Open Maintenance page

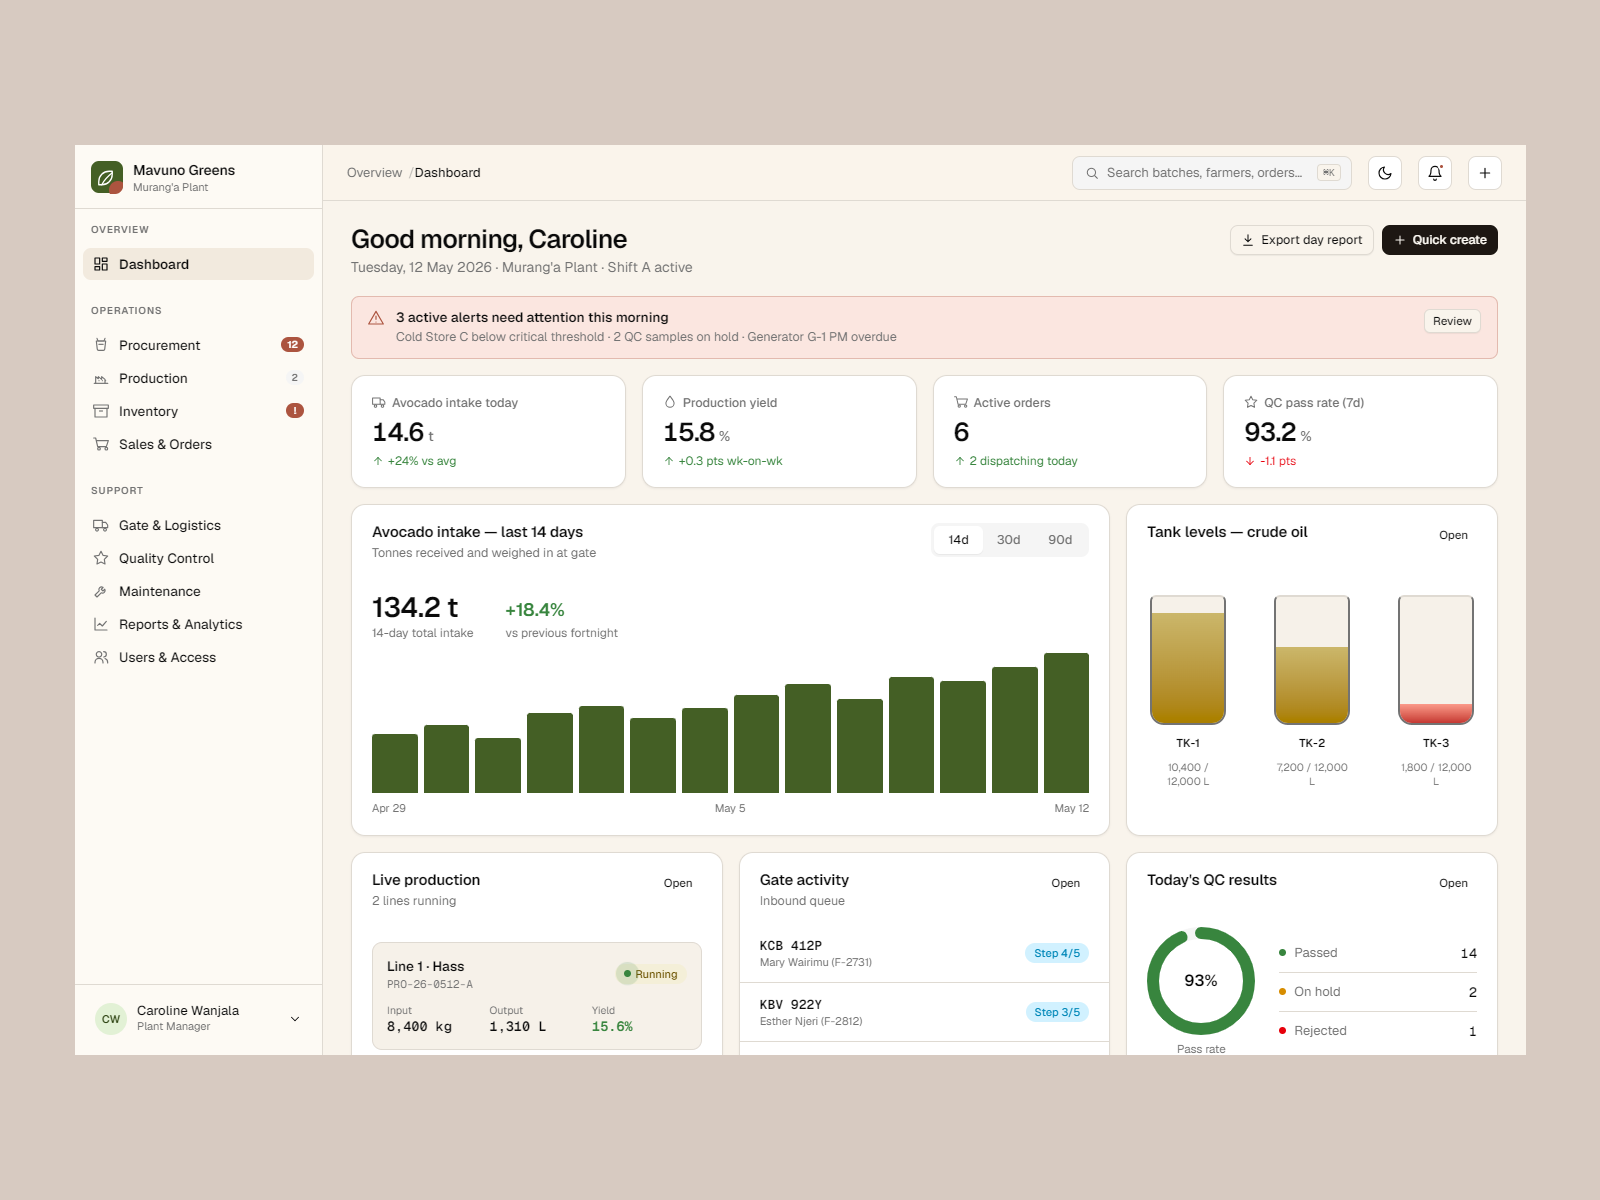(198, 591)
